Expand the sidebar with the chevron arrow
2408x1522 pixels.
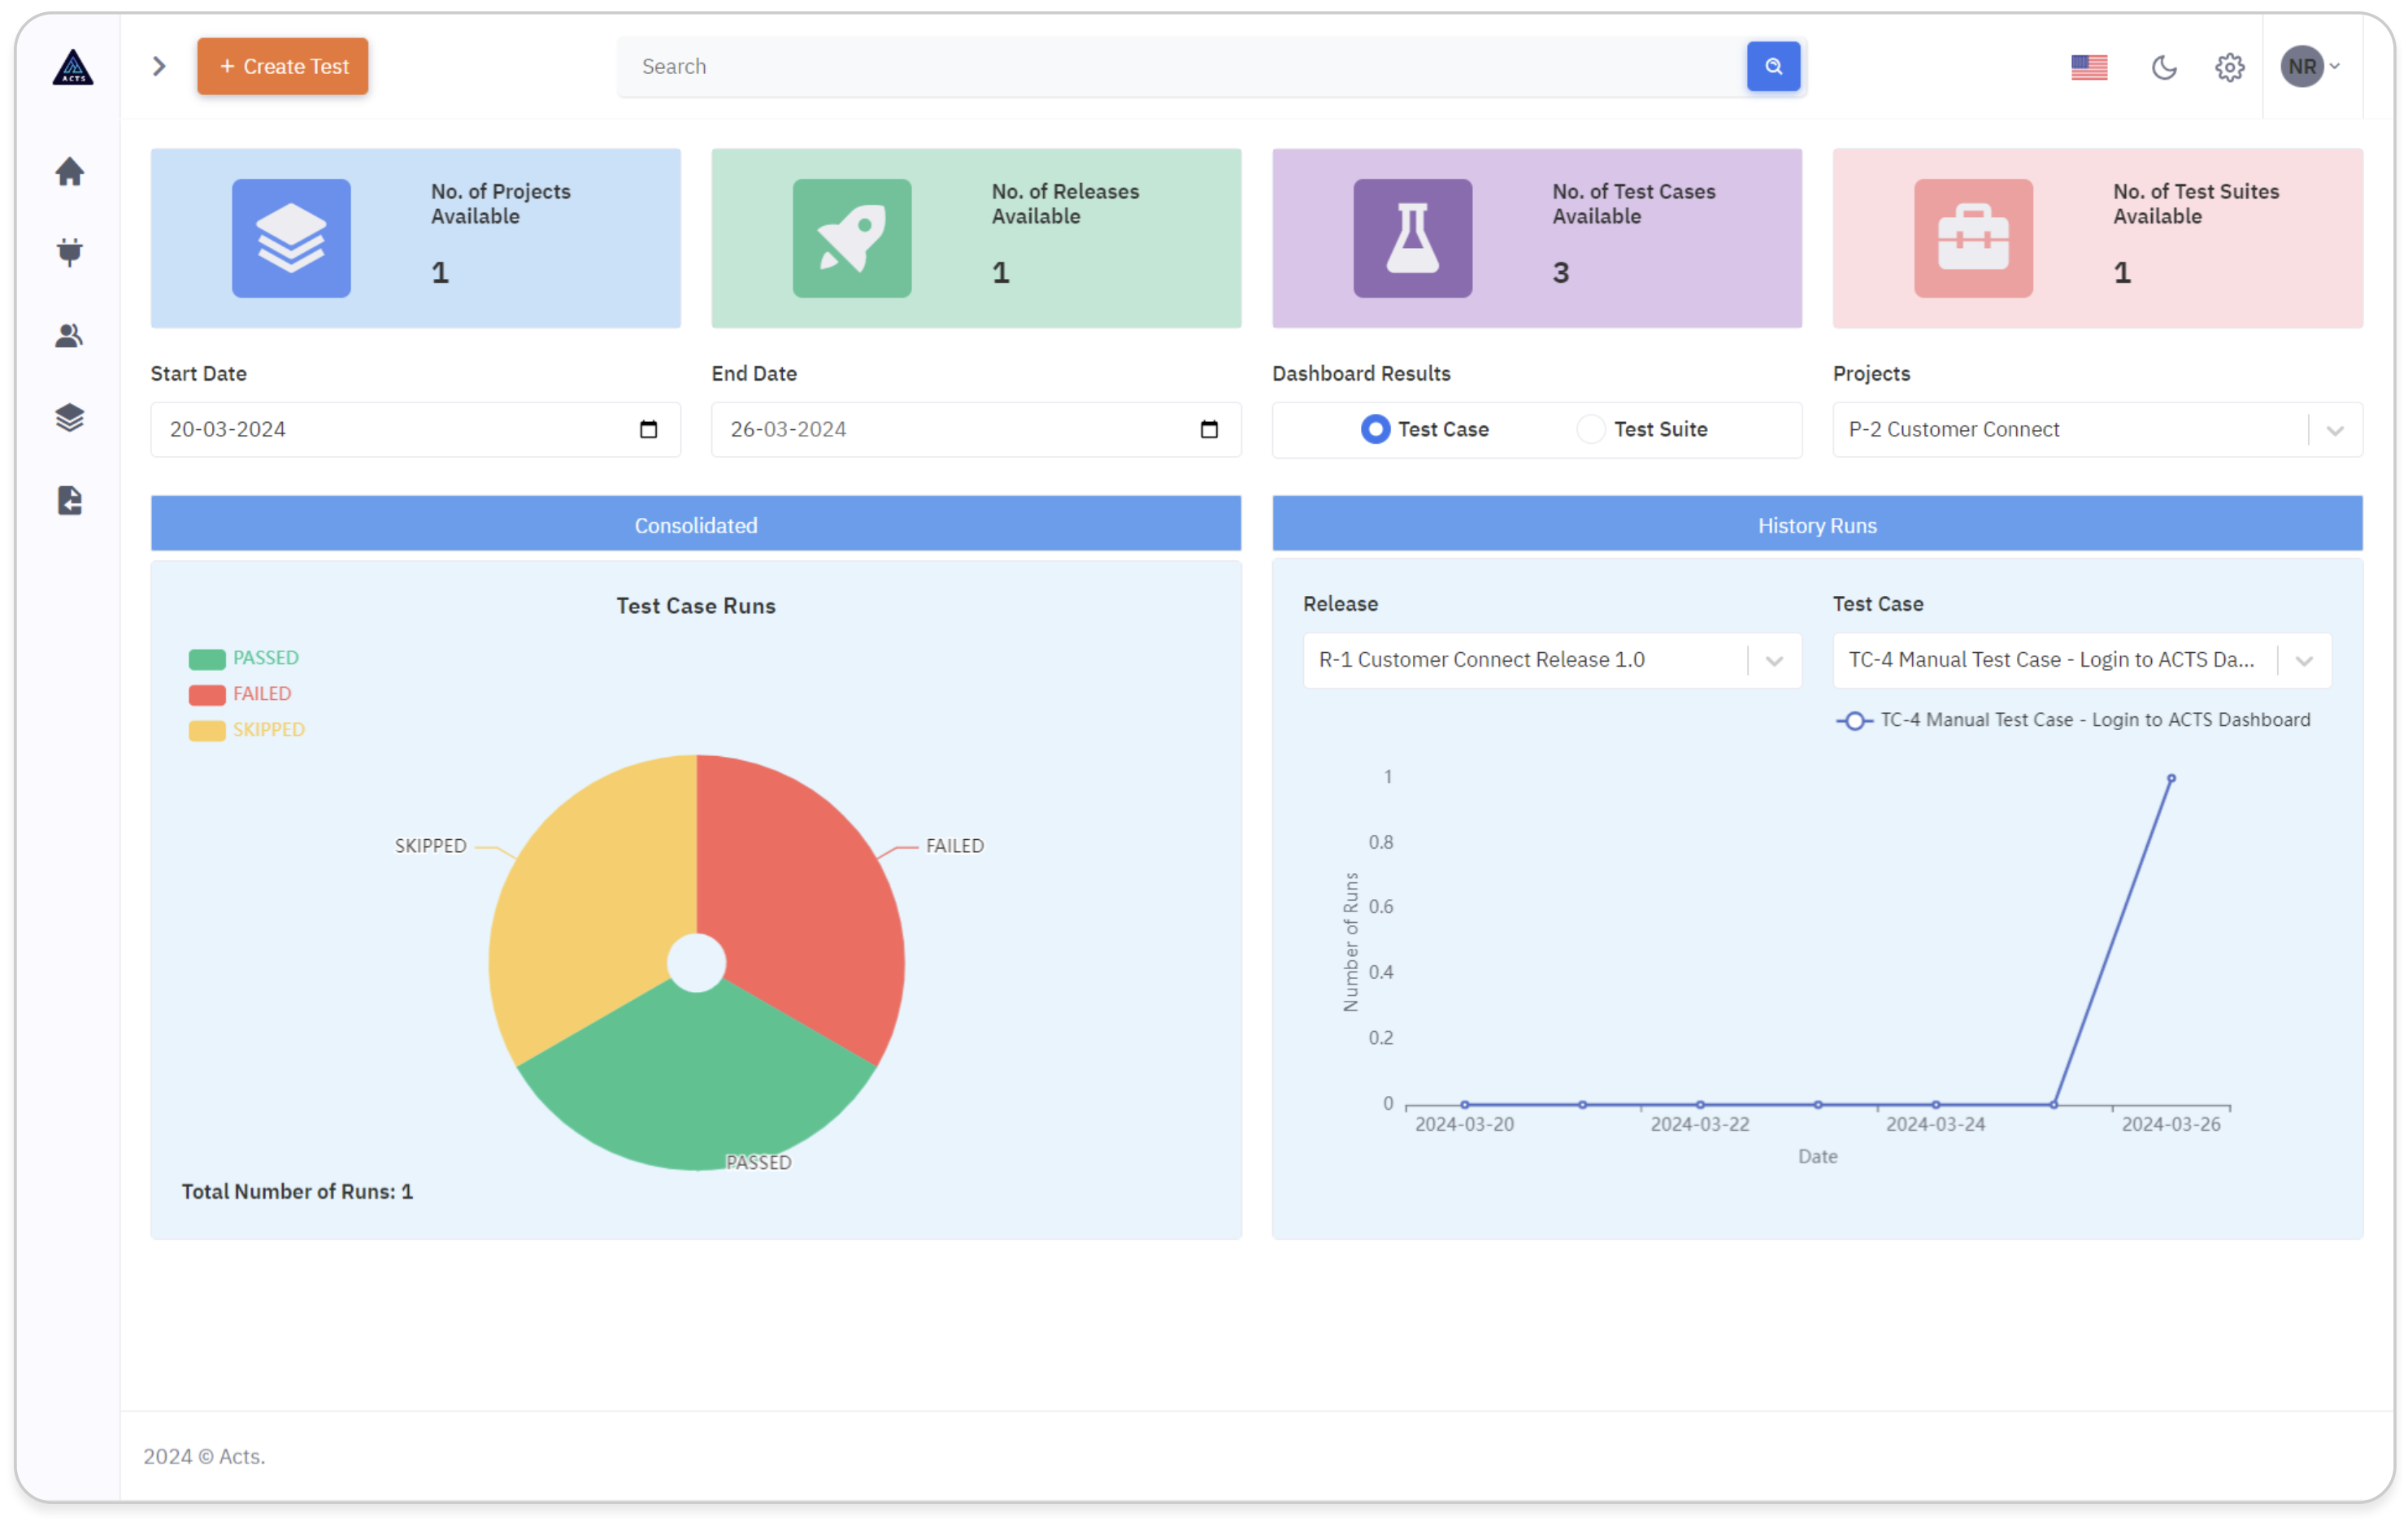click(x=158, y=66)
